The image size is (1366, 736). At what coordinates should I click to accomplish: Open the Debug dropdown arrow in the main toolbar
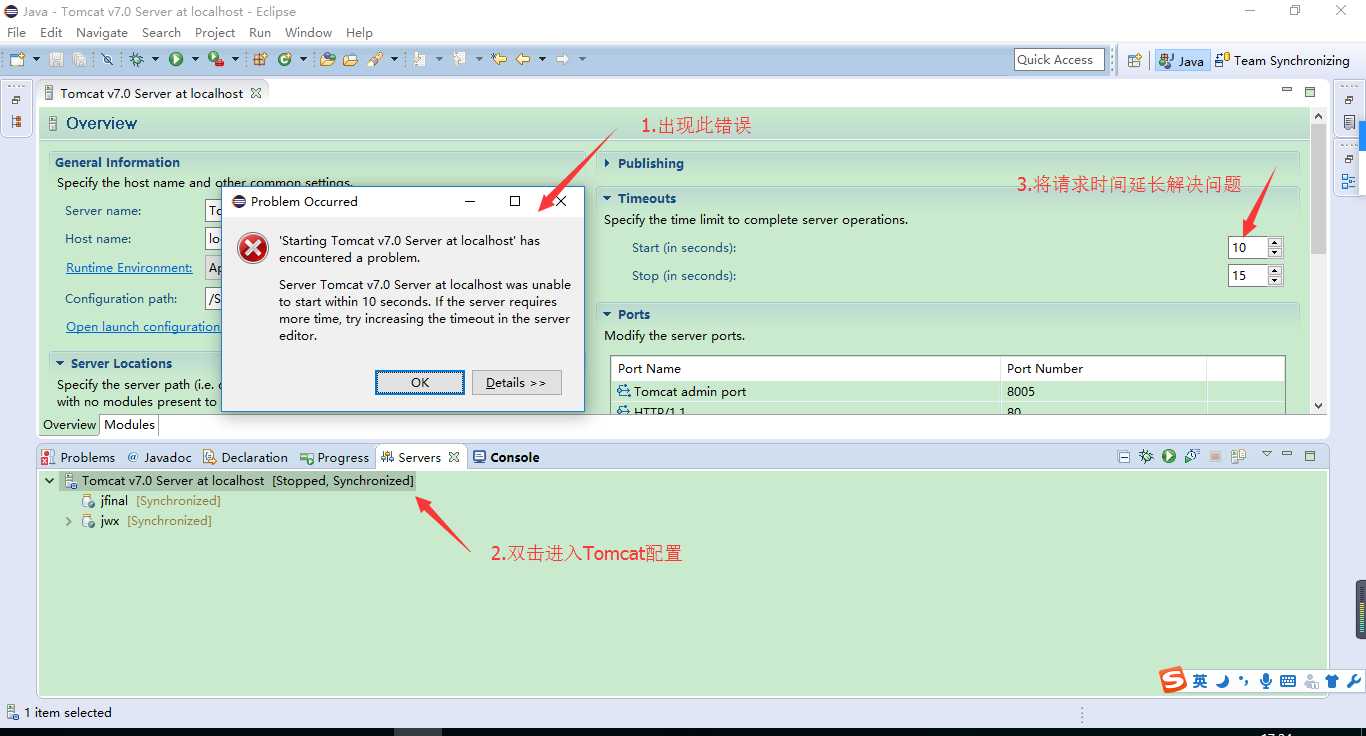point(155,60)
